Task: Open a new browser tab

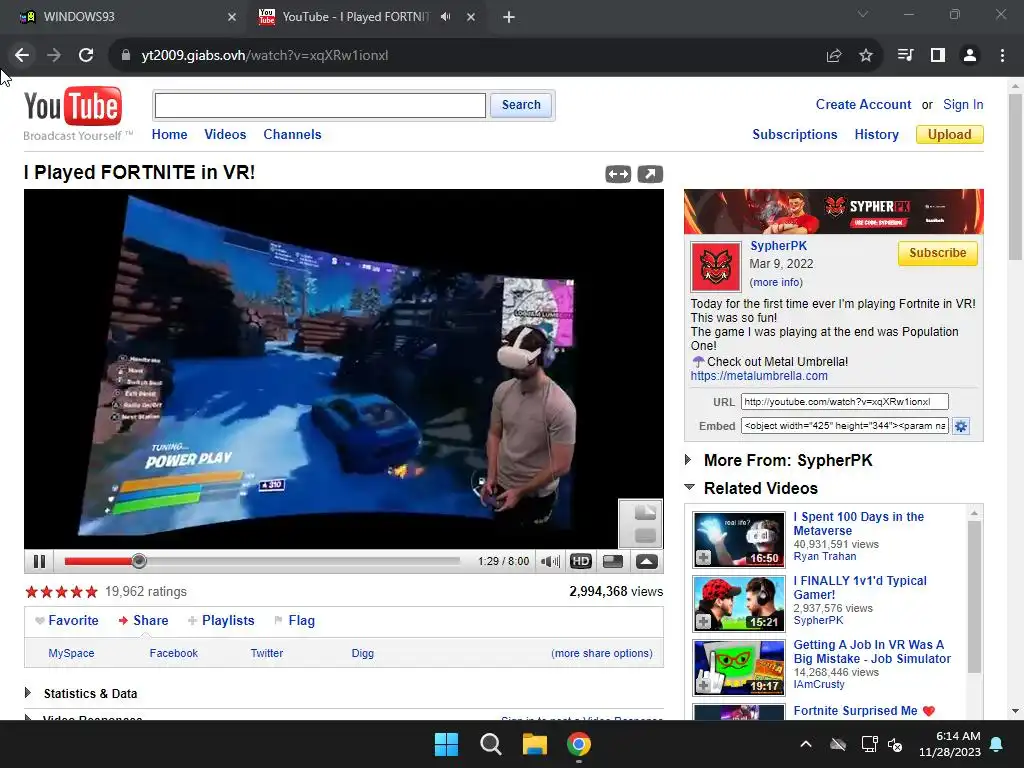Action: coord(509,18)
